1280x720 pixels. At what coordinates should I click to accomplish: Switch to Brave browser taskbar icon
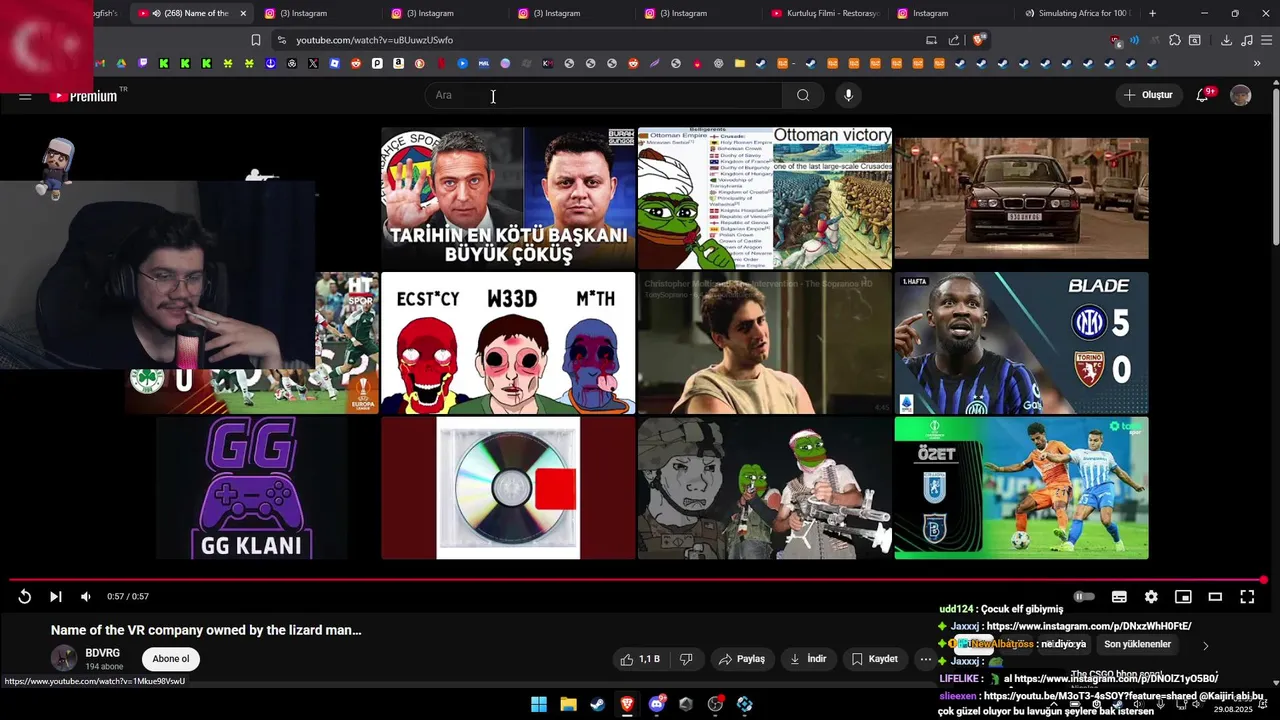coord(627,704)
